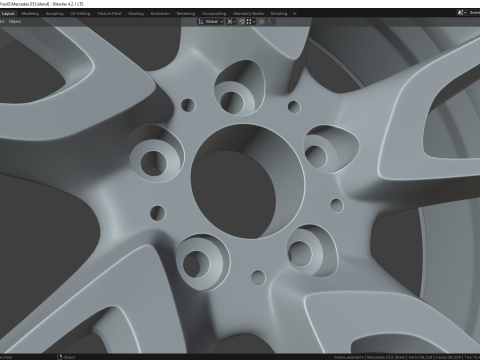
Task: Switch to the Texture Paint workspace tab
Action: (x=109, y=14)
